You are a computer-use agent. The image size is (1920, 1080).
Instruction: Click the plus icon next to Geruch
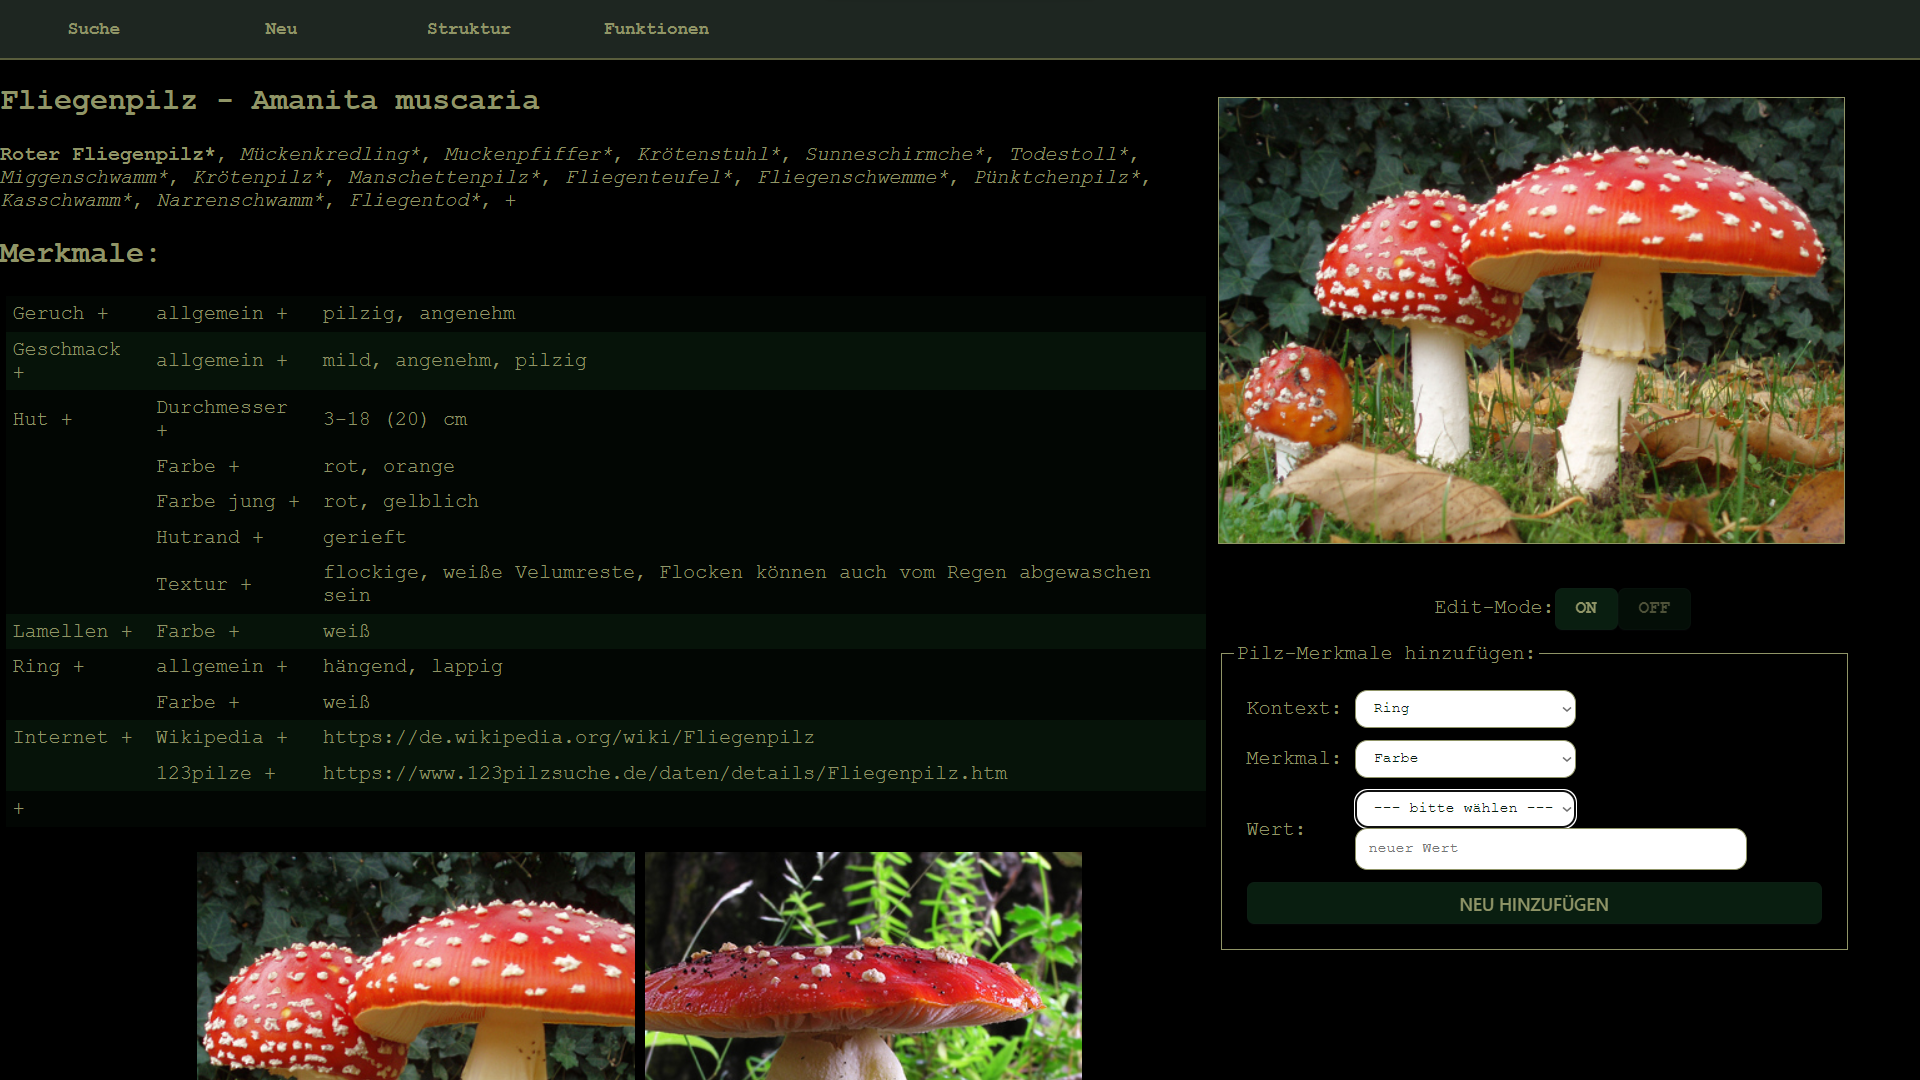coord(102,314)
